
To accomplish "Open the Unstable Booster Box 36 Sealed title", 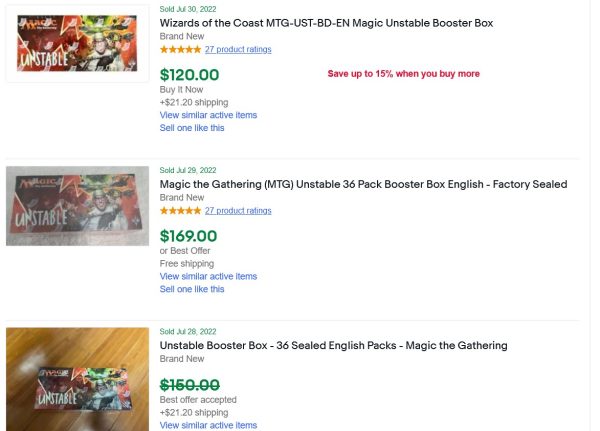I will (x=333, y=345).
